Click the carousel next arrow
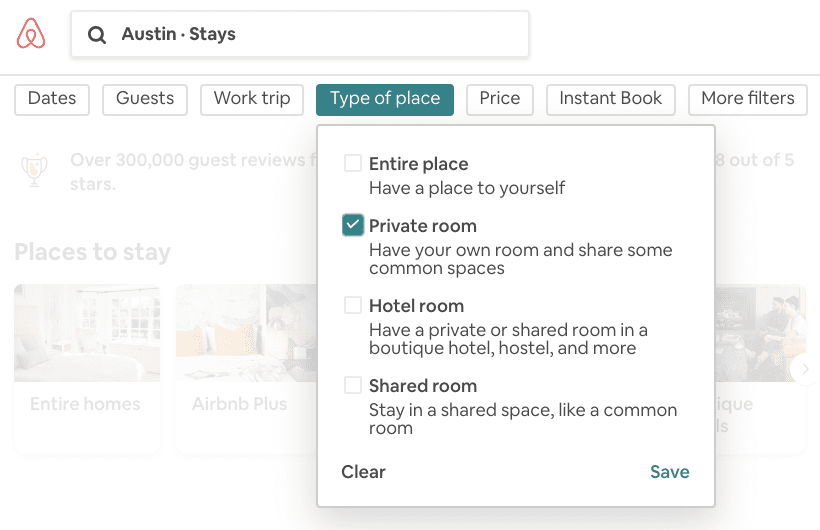 pyautogui.click(x=805, y=369)
